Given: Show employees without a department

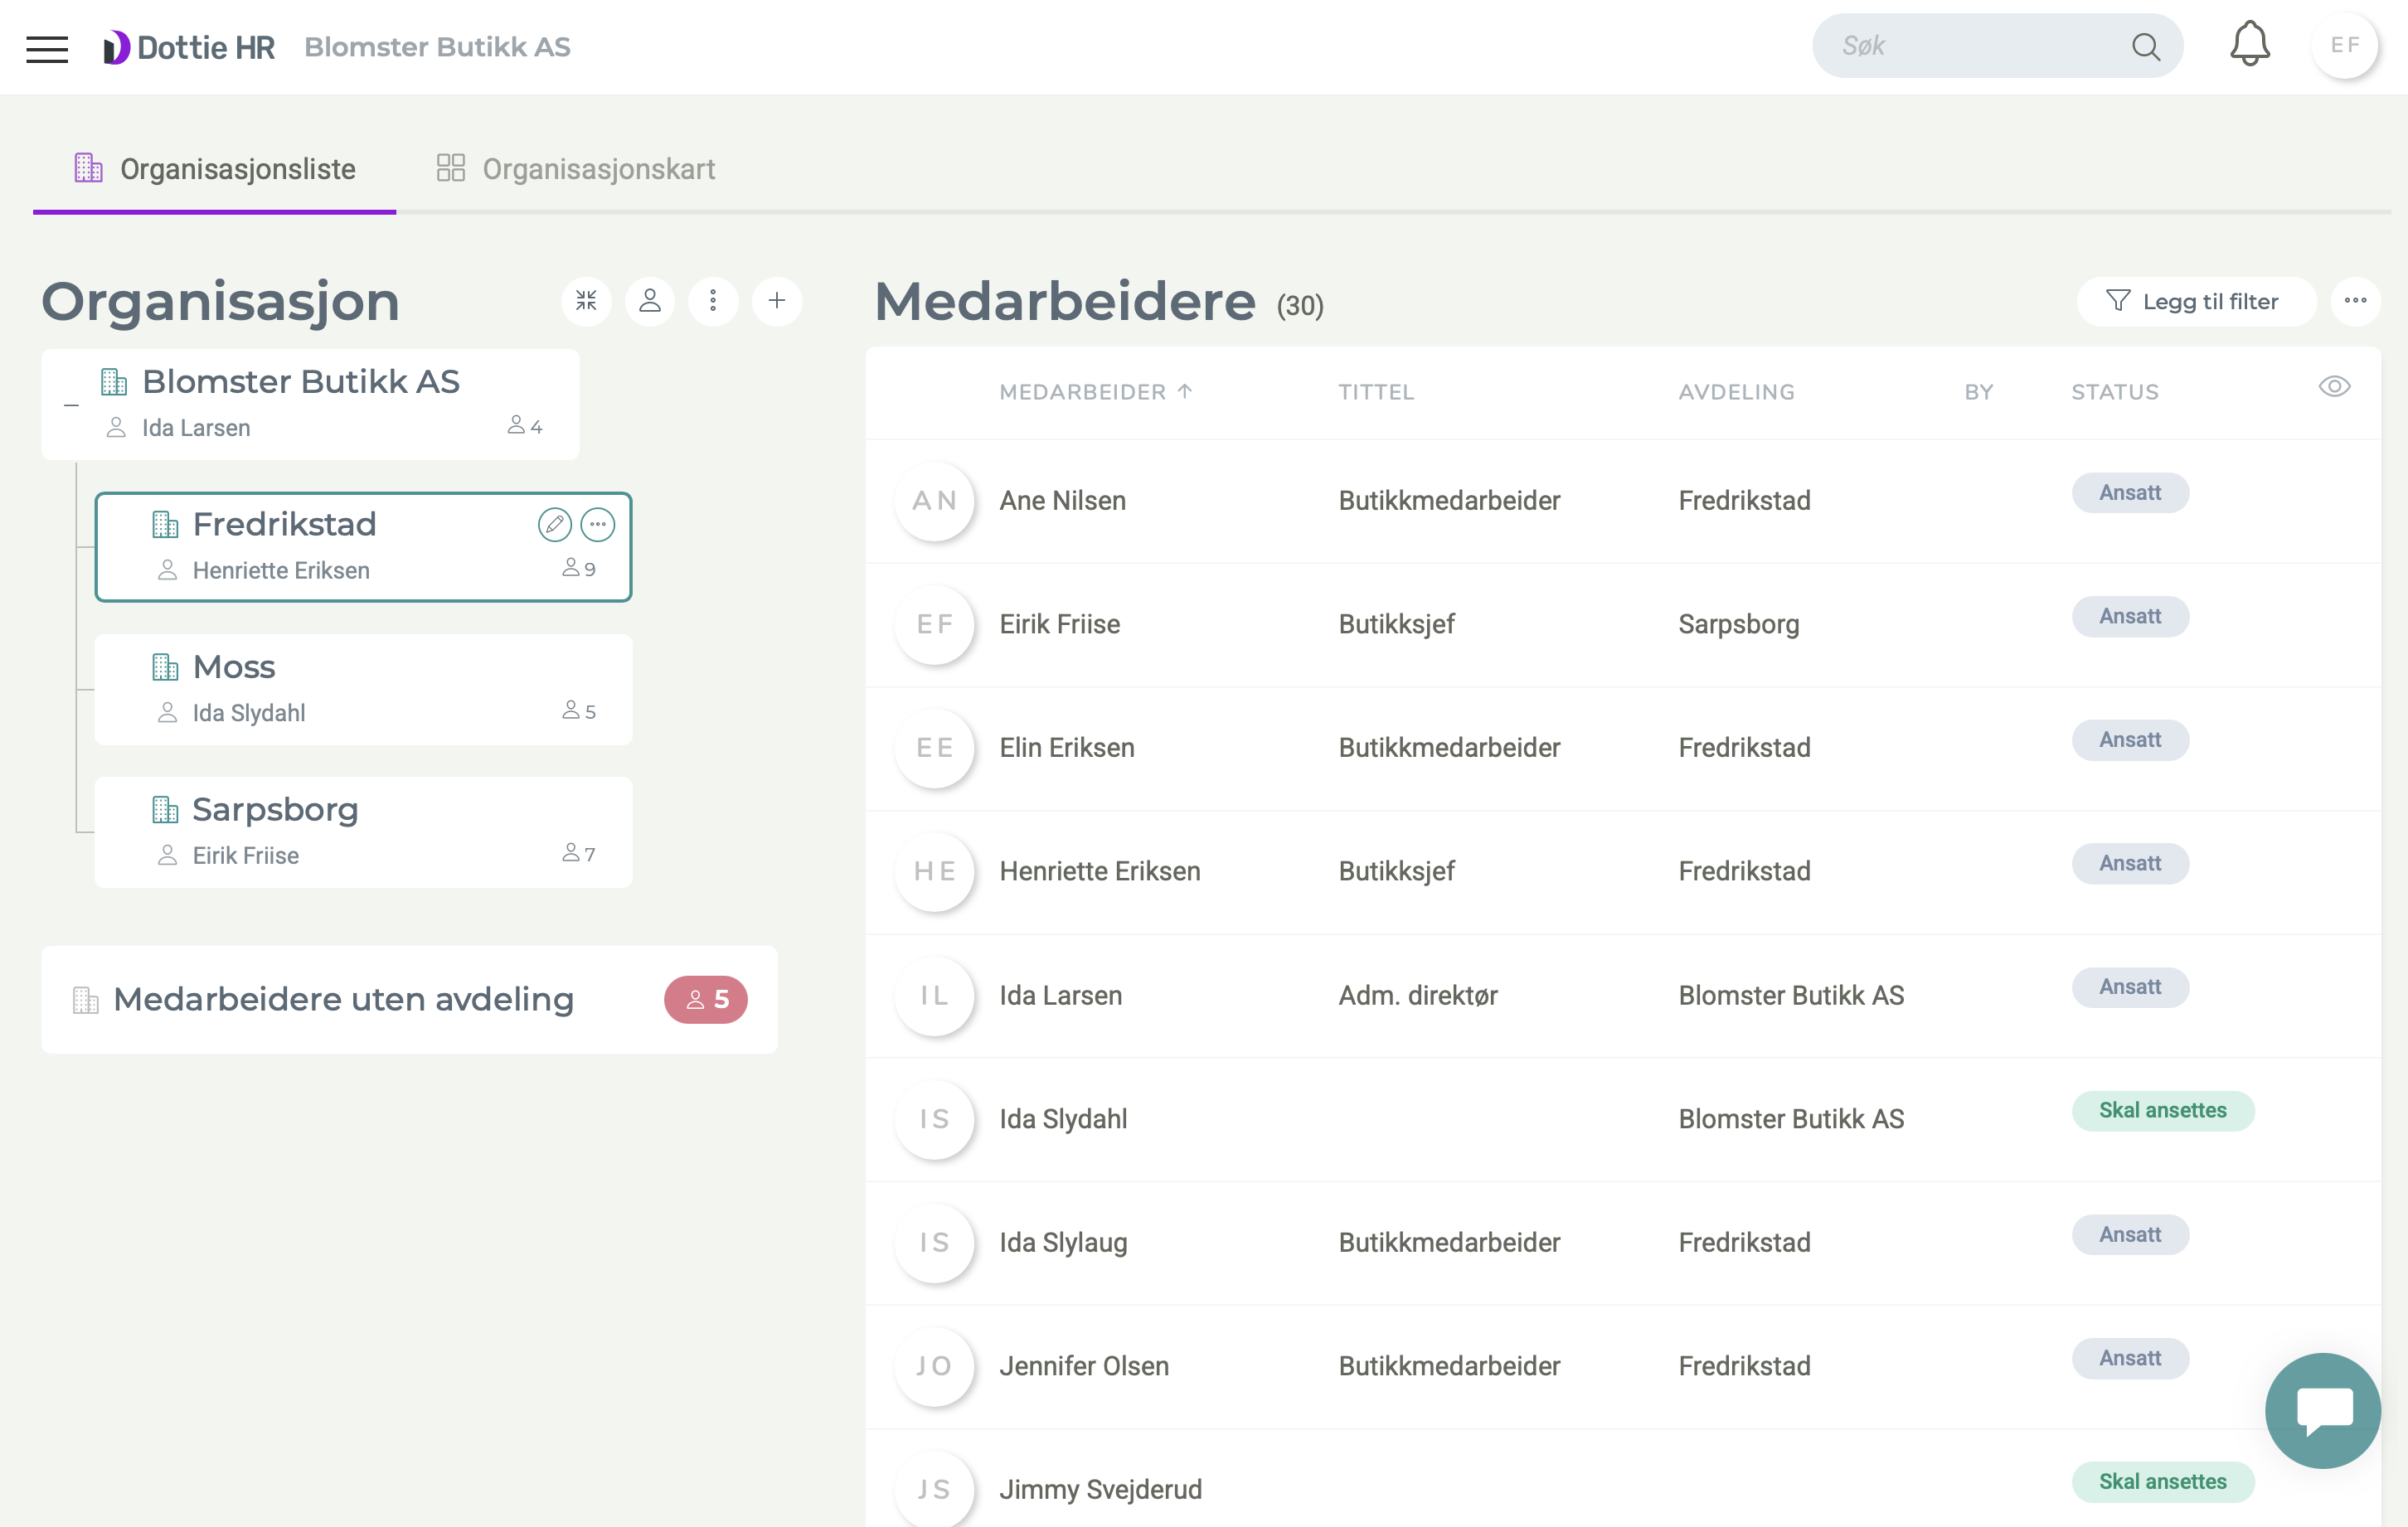Looking at the screenshot, I should (343, 999).
